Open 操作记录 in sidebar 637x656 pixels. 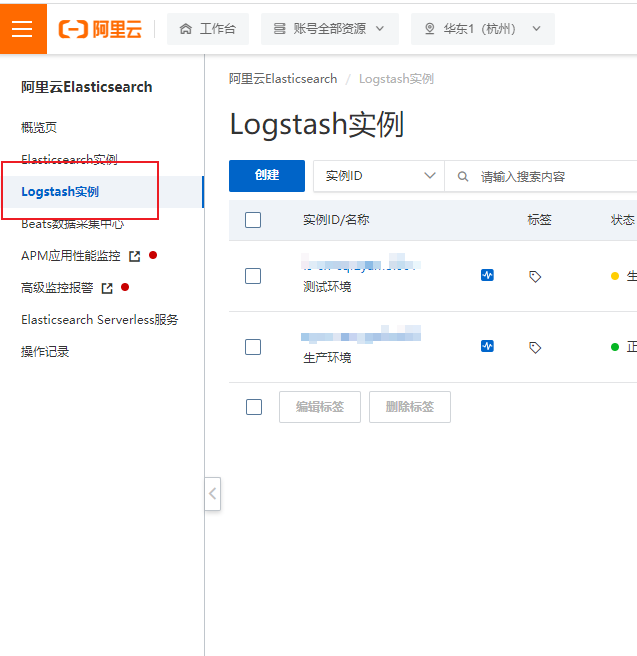(x=45, y=352)
